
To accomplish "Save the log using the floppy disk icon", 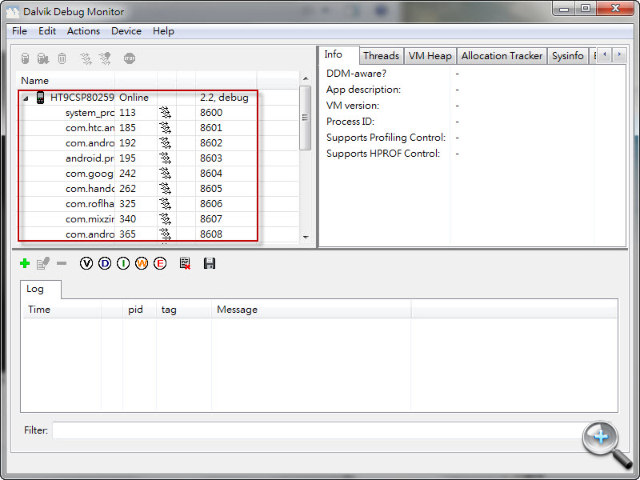I will (209, 263).
